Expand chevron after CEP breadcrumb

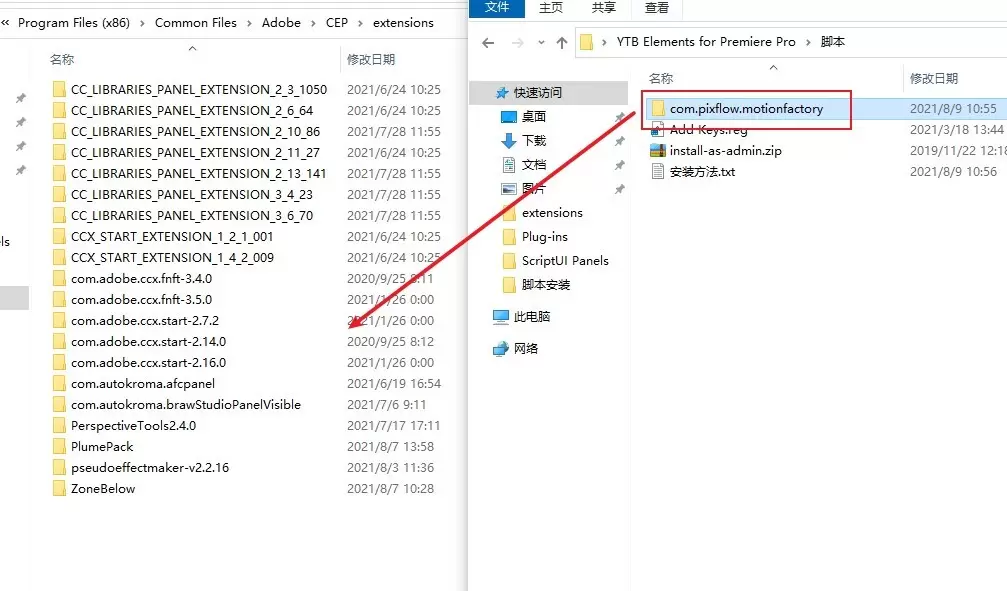pos(360,24)
